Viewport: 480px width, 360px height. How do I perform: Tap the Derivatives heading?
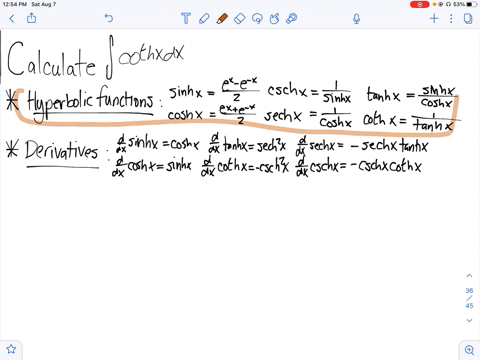62,151
